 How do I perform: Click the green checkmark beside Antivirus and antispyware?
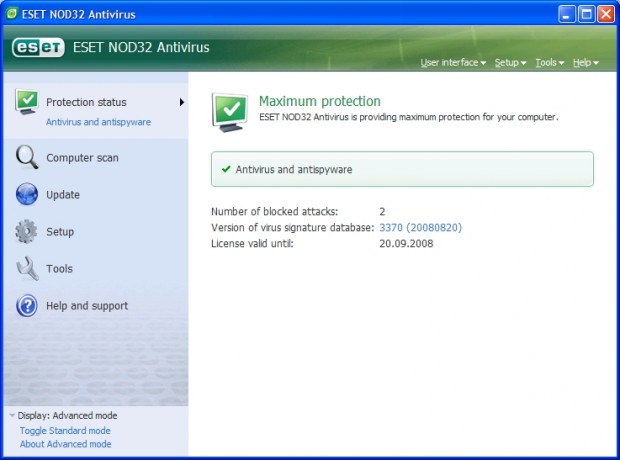click(226, 169)
